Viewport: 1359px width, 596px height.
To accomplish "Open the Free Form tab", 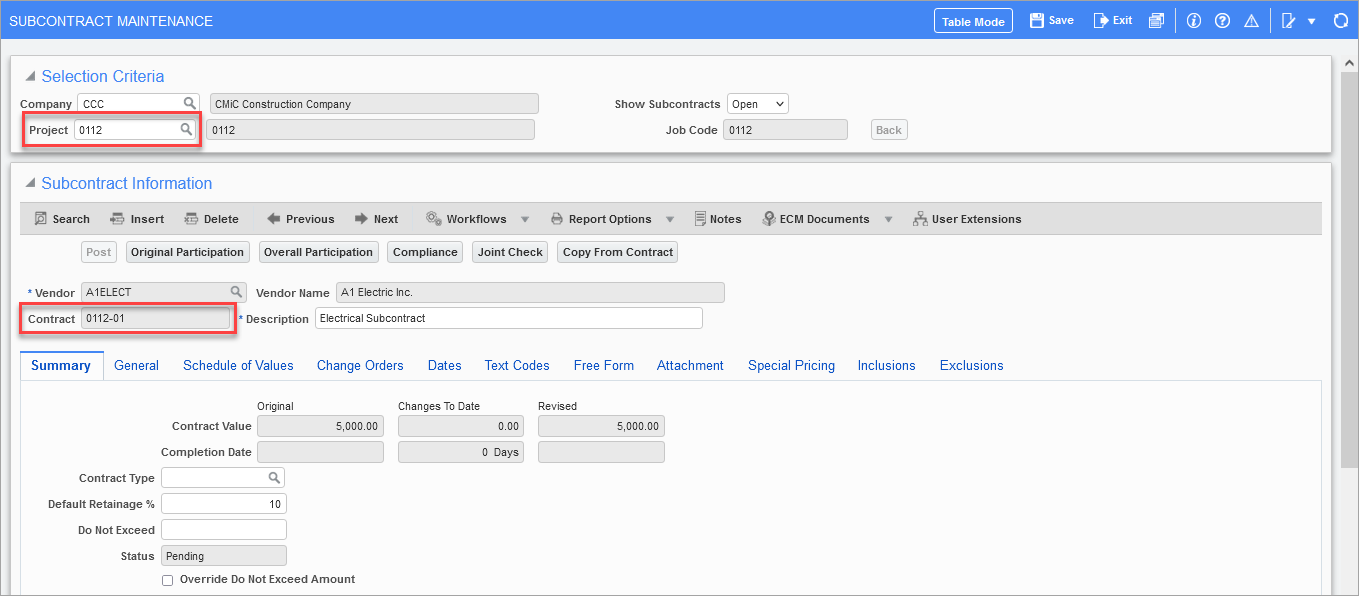I will (x=603, y=365).
